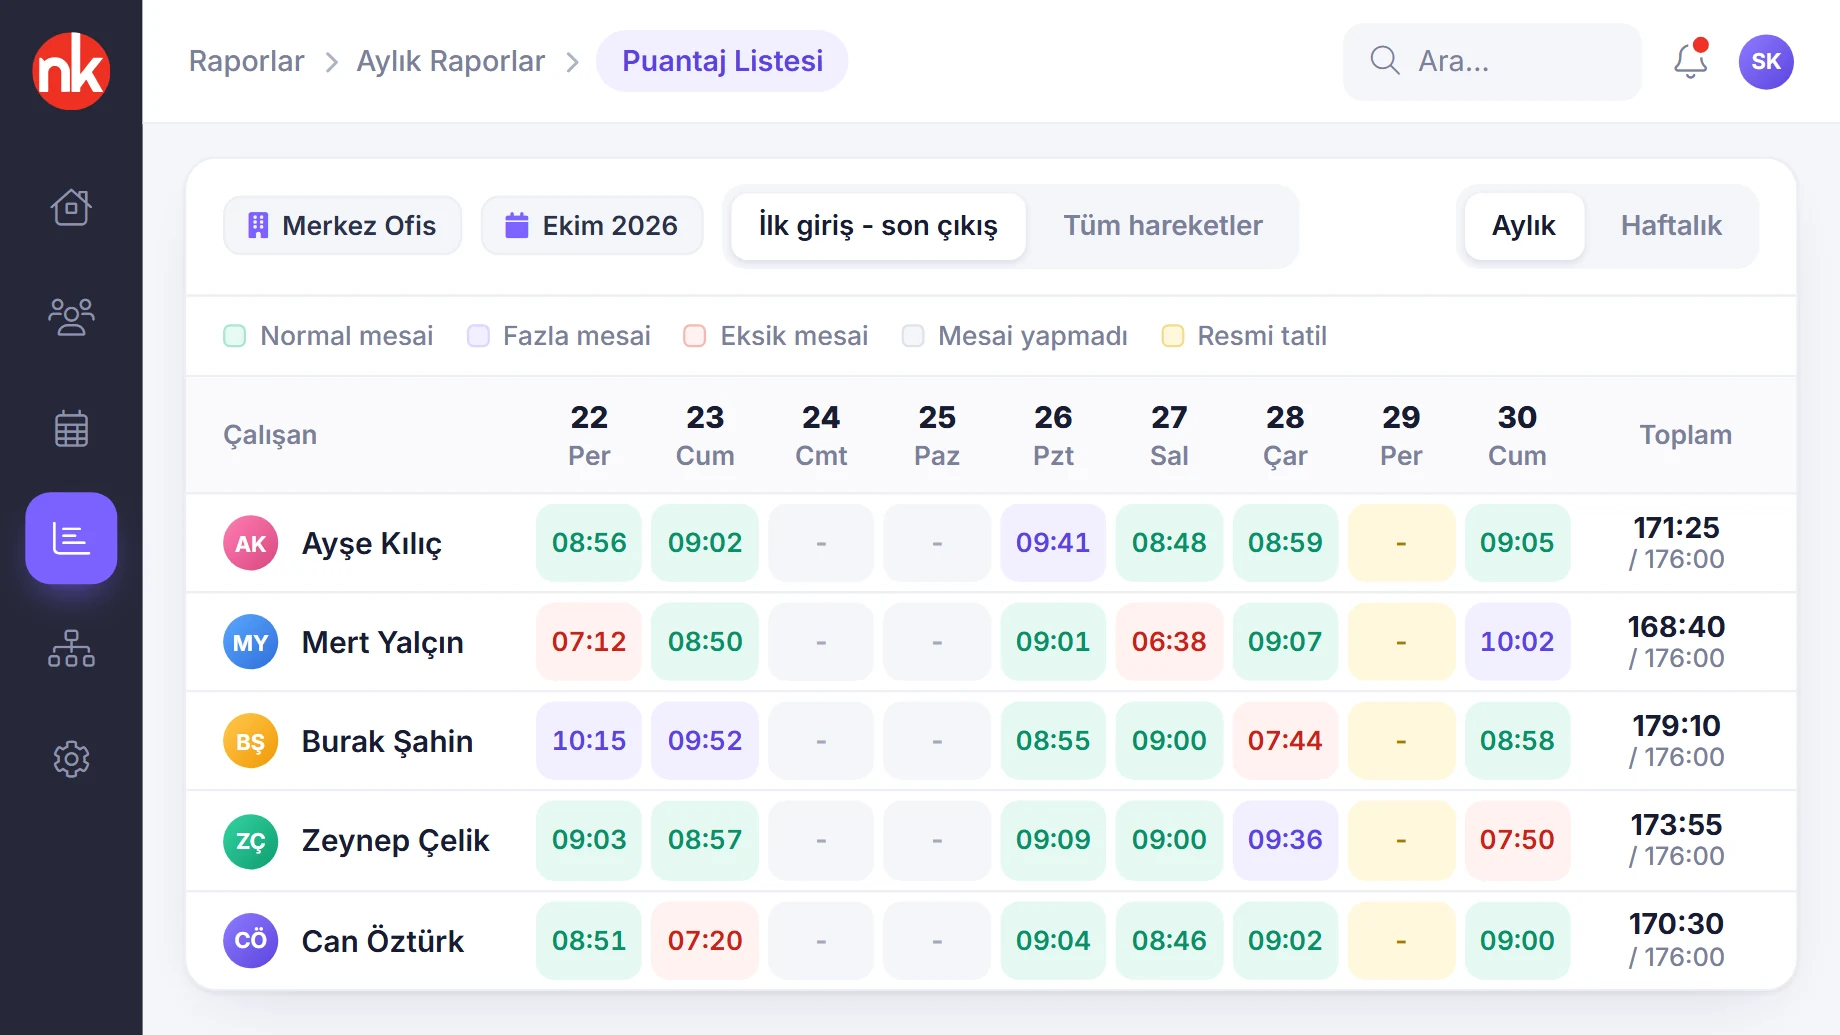1840x1035 pixels.
Task: Click Burak Şahin's 179:10 total
Action: pos(1677,725)
